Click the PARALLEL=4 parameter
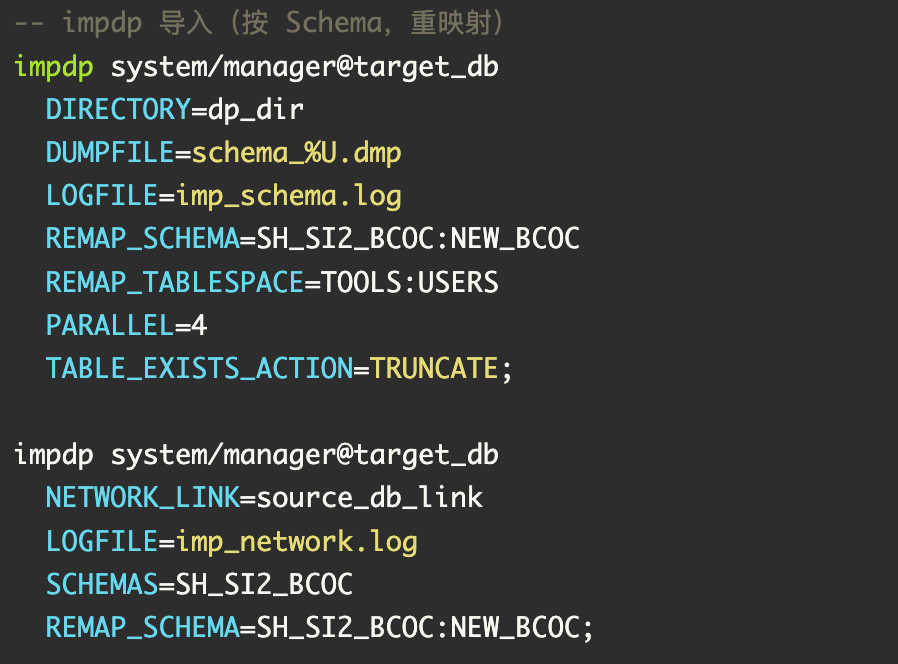The image size is (898, 664). [126, 325]
